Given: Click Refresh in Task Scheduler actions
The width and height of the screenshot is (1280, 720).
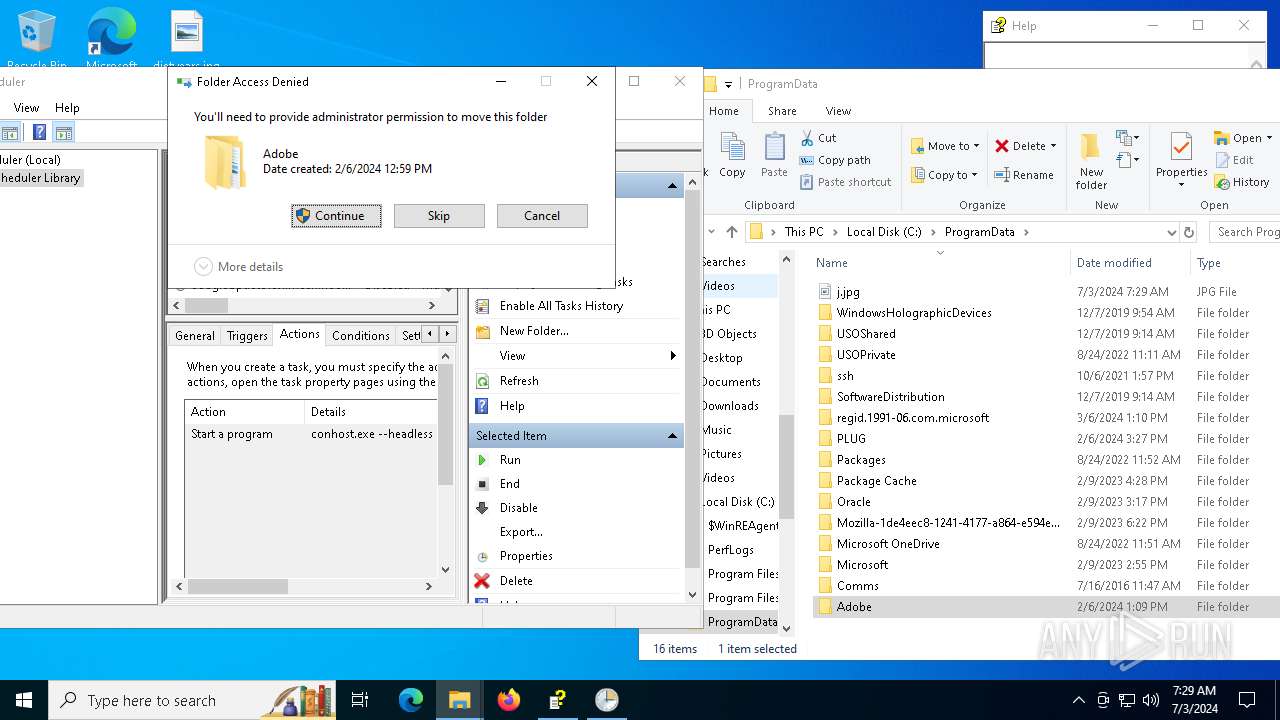Looking at the screenshot, I should point(519,381).
